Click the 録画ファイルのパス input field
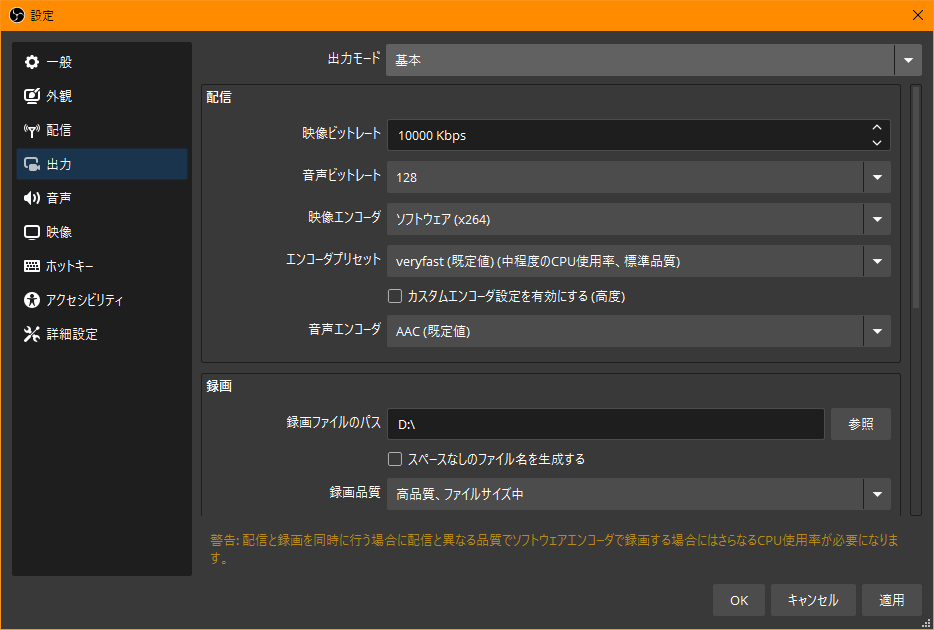Screen dimensions: 934x630 point(605,424)
